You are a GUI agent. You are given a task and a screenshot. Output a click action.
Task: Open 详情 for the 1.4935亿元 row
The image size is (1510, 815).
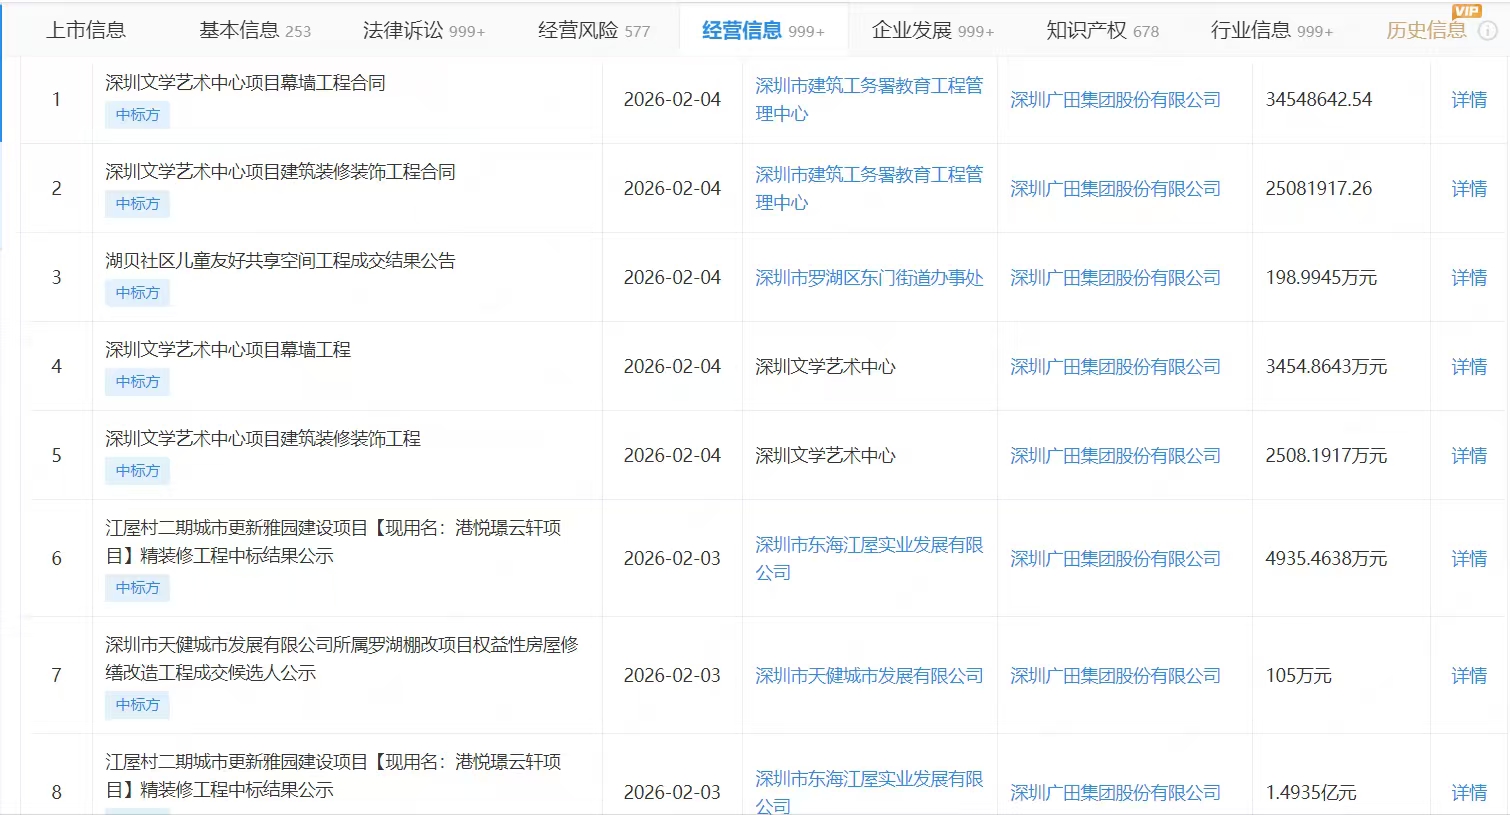point(1469,792)
